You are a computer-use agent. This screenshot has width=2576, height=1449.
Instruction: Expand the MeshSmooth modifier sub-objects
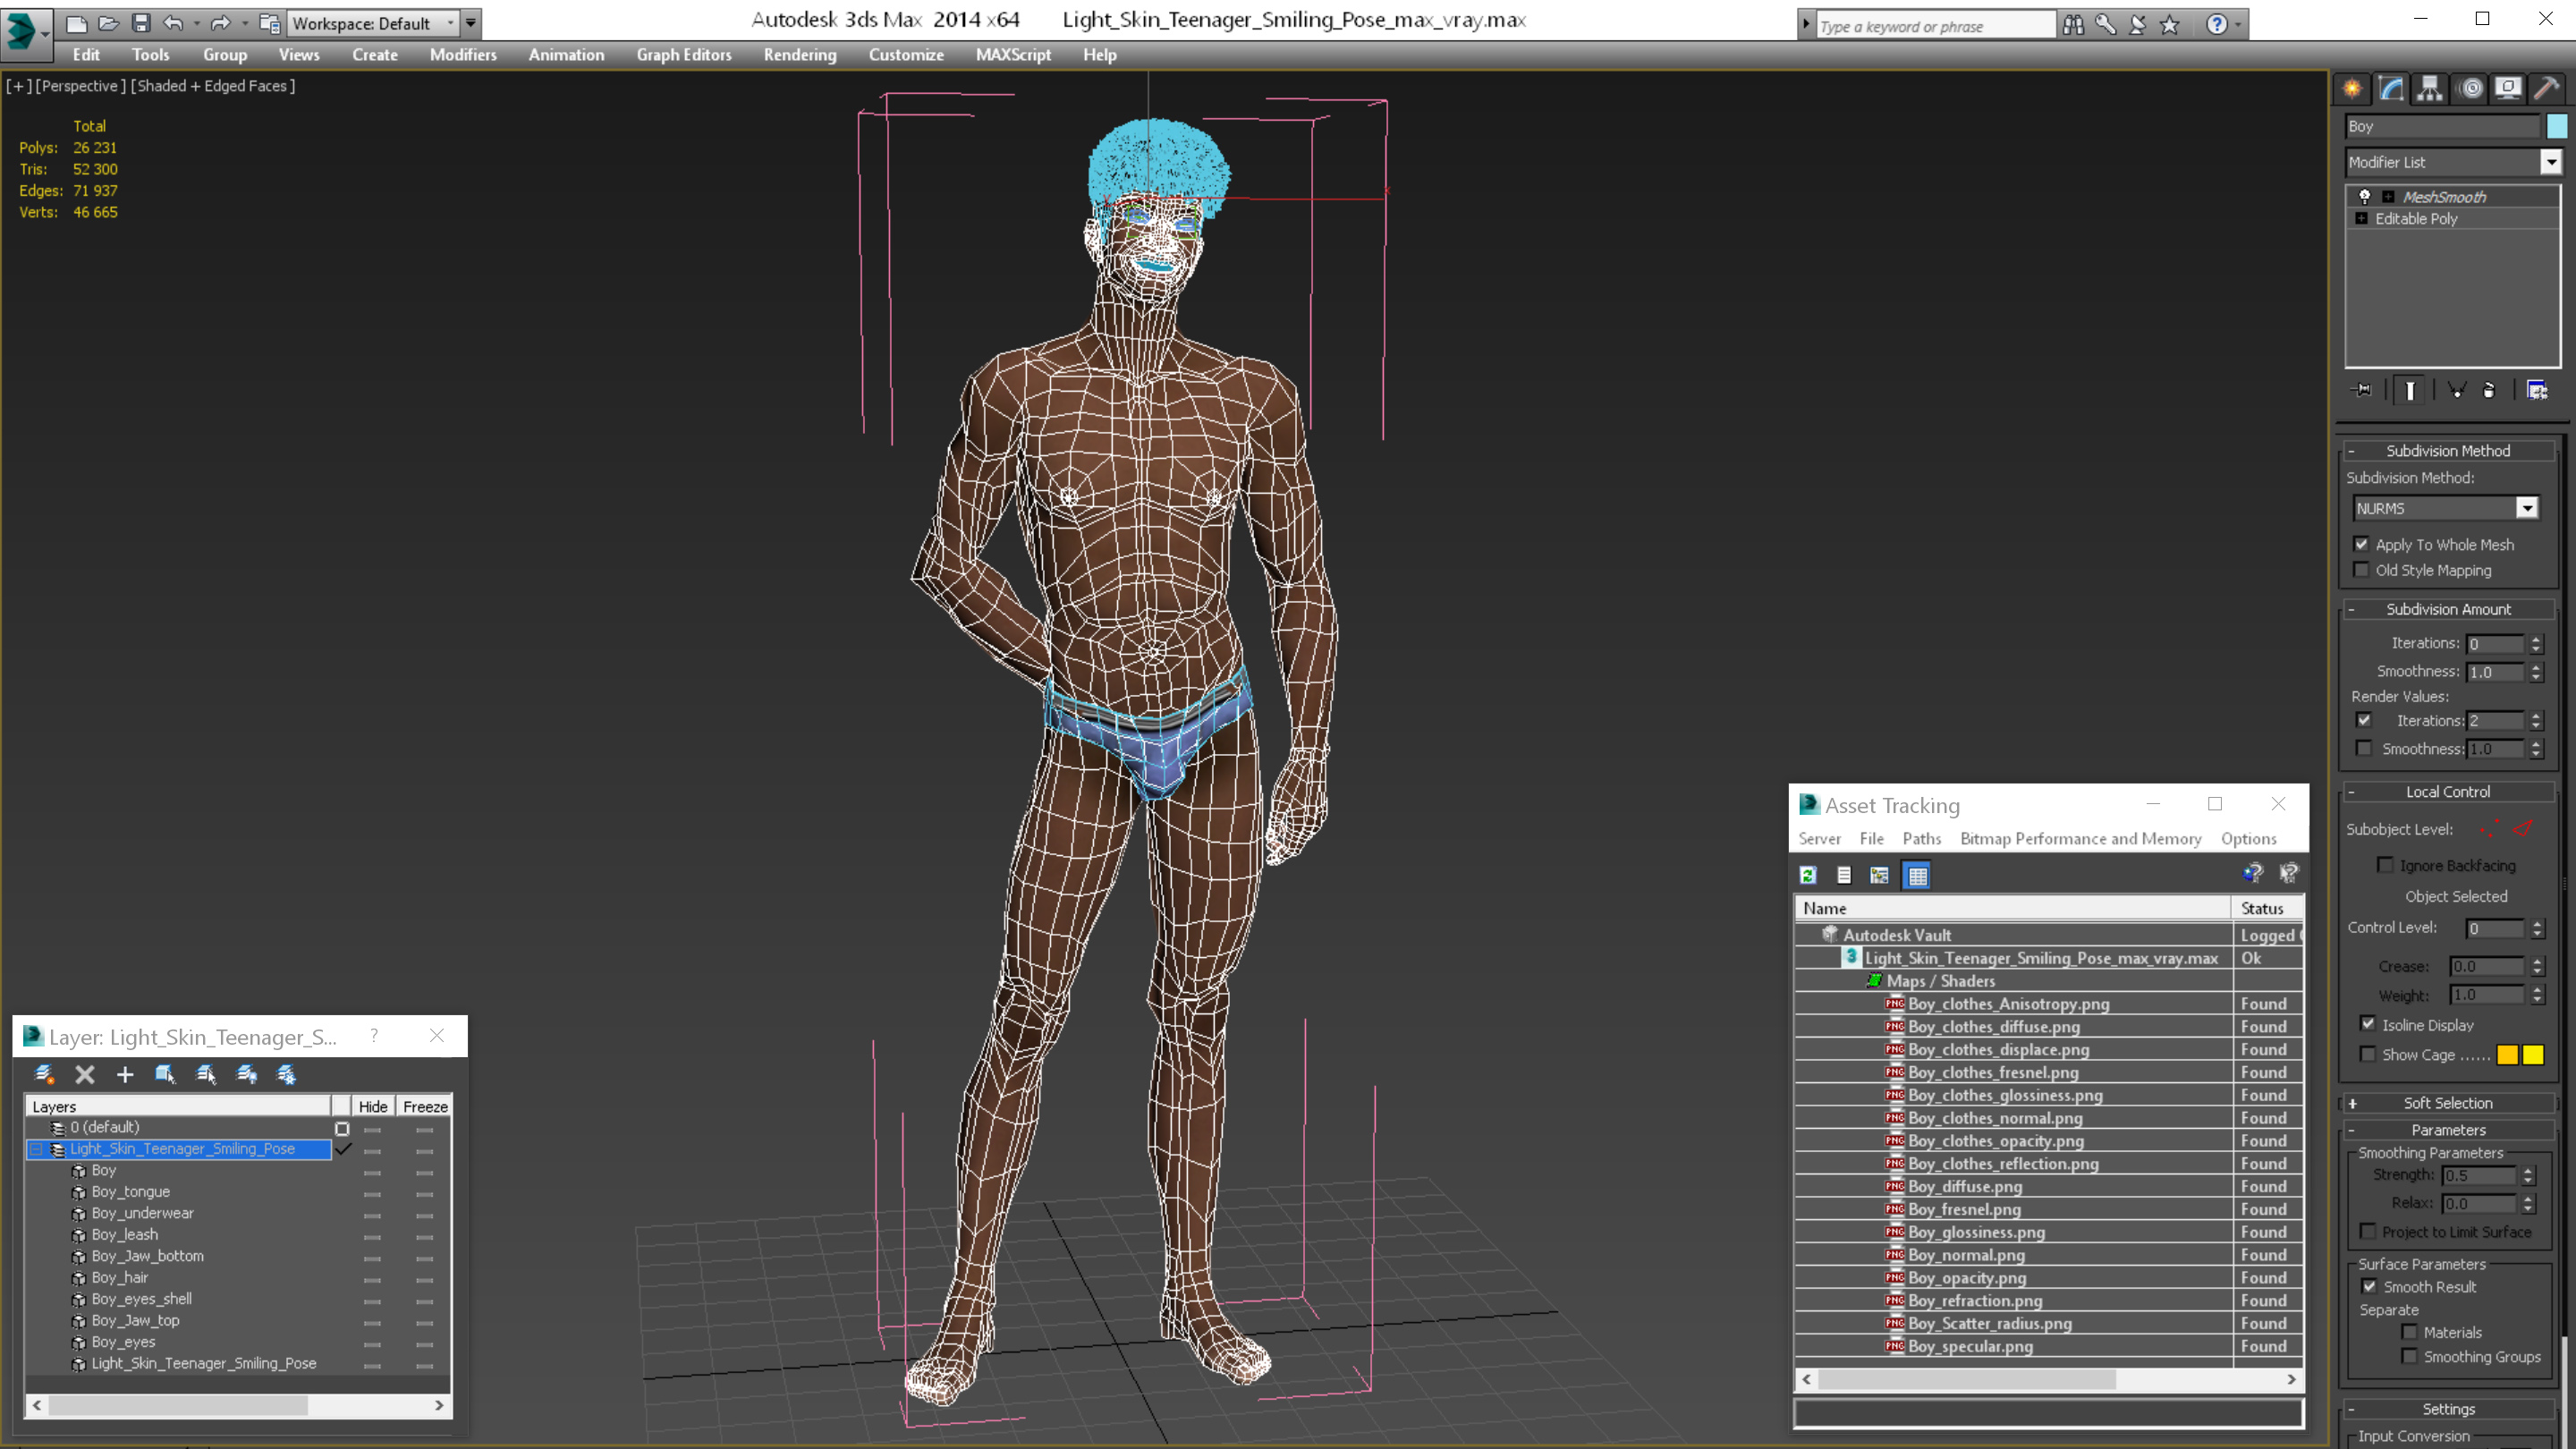coord(2388,197)
